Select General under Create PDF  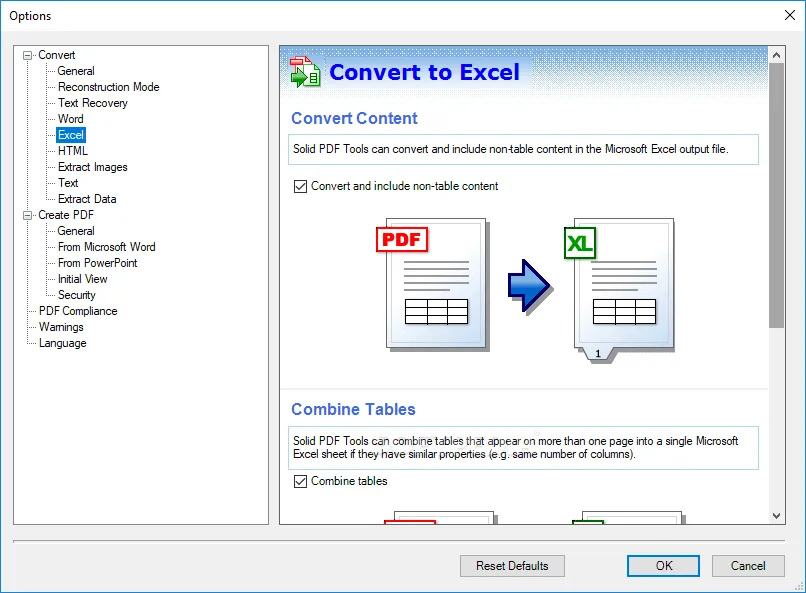[x=76, y=231]
